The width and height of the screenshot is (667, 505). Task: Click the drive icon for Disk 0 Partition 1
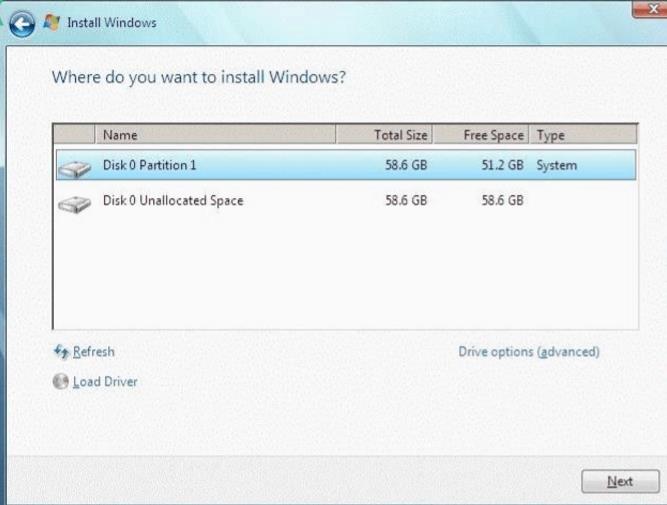pyautogui.click(x=74, y=169)
